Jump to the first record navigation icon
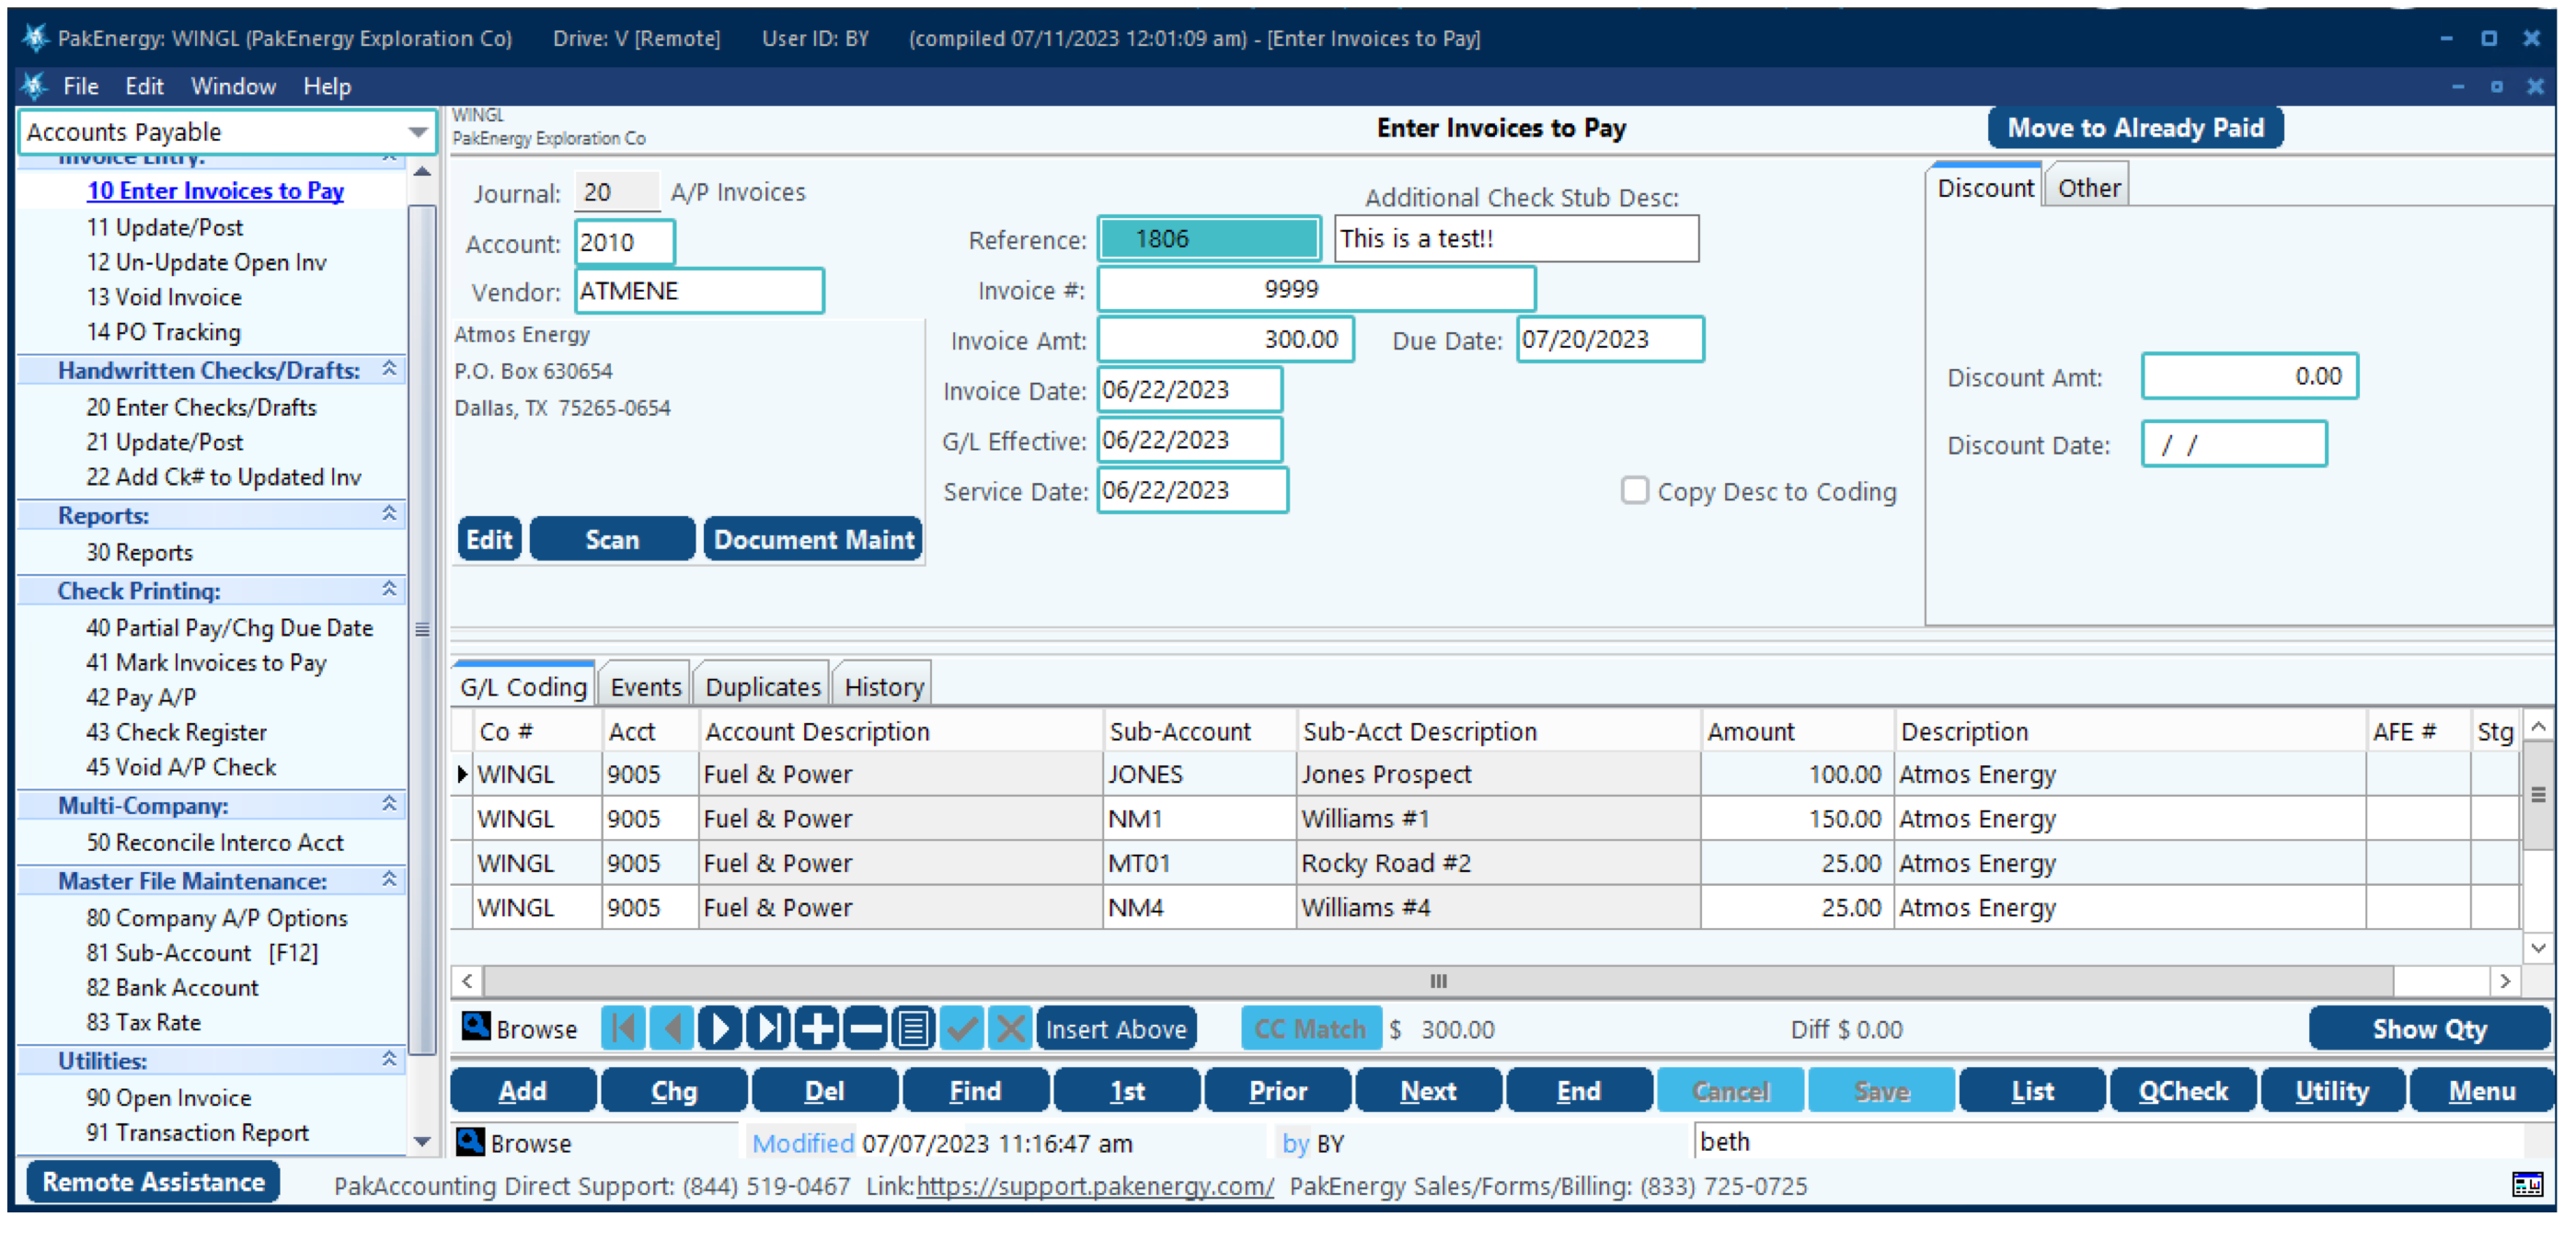Image resolution: width=2576 pixels, height=1240 pixels. (x=622, y=1028)
